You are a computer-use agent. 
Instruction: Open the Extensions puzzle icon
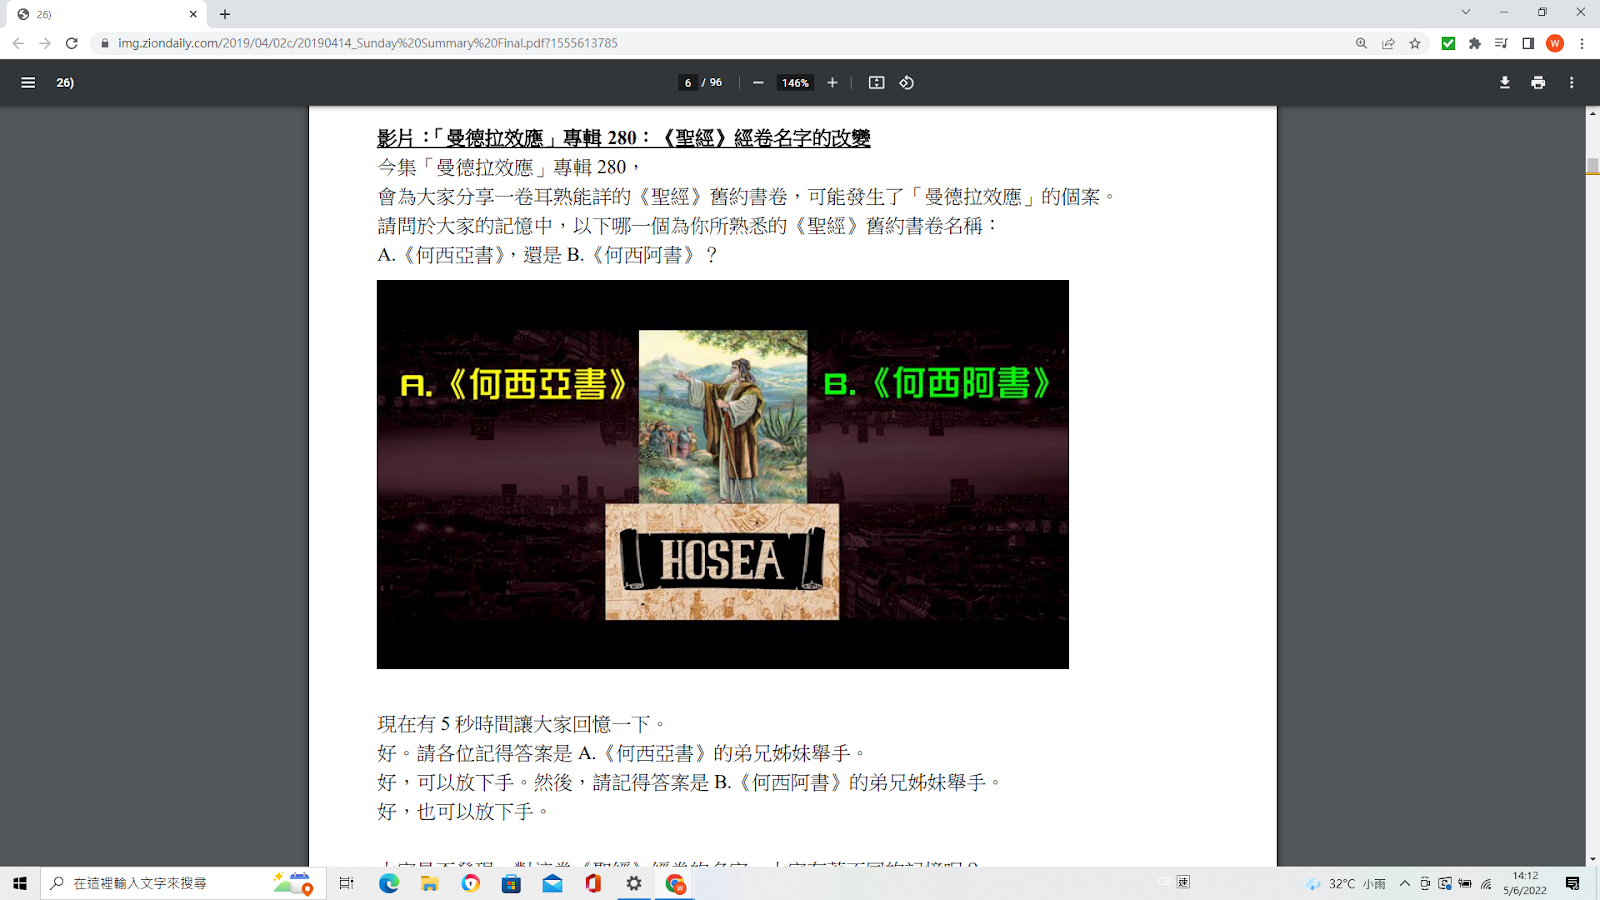click(x=1475, y=43)
